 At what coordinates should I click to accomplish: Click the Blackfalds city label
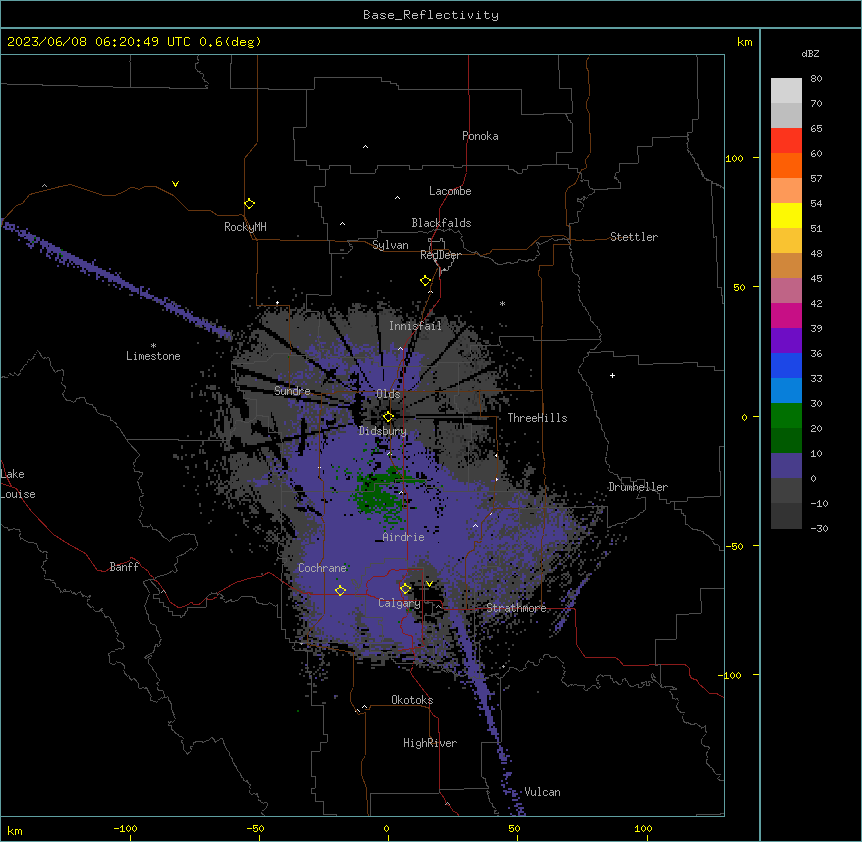(x=441, y=223)
